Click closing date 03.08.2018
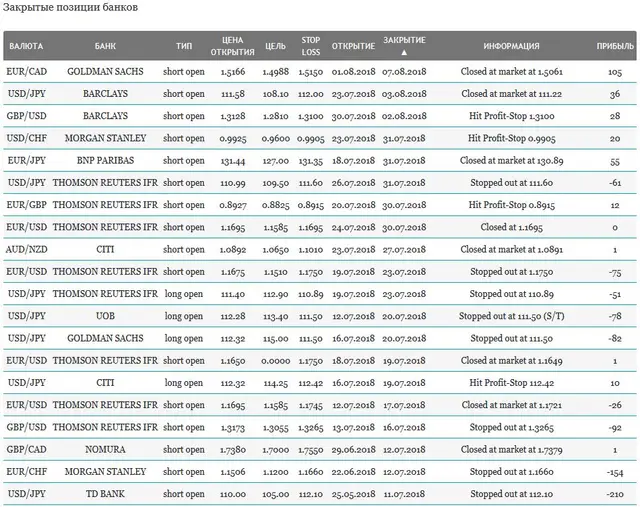This screenshot has width=640, height=507. (404, 94)
